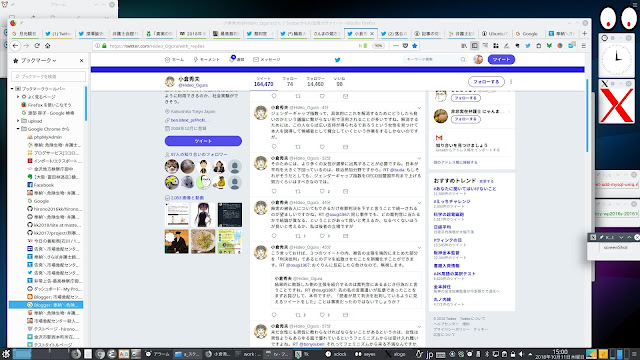This screenshot has height=360, width=640.
Task: Open モーメント in Twitter navigation
Action: [207, 60]
